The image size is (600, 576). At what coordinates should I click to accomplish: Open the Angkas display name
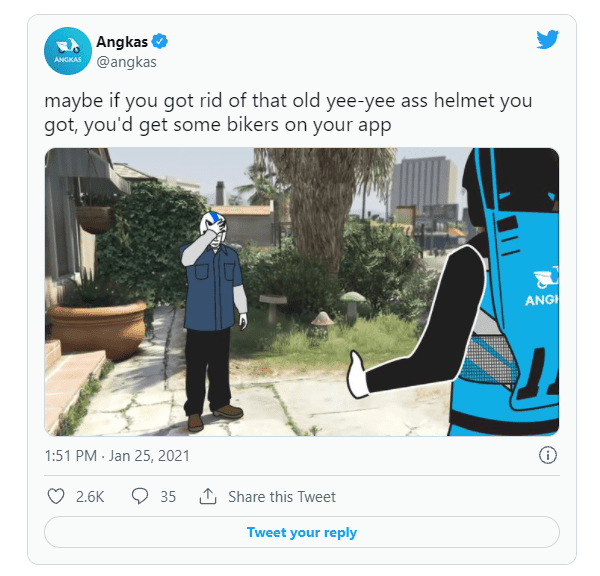pyautogui.click(x=122, y=42)
